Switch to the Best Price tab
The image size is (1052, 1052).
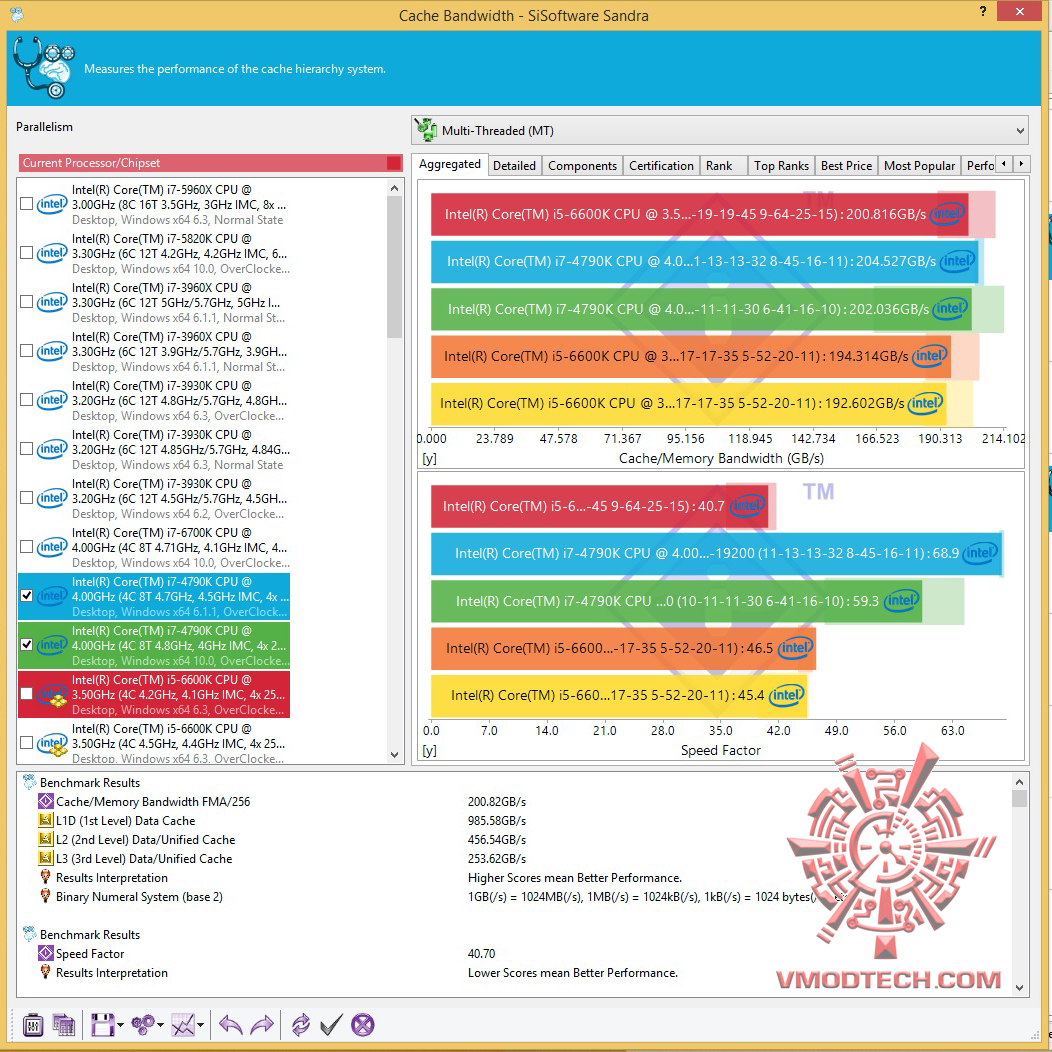tap(846, 166)
